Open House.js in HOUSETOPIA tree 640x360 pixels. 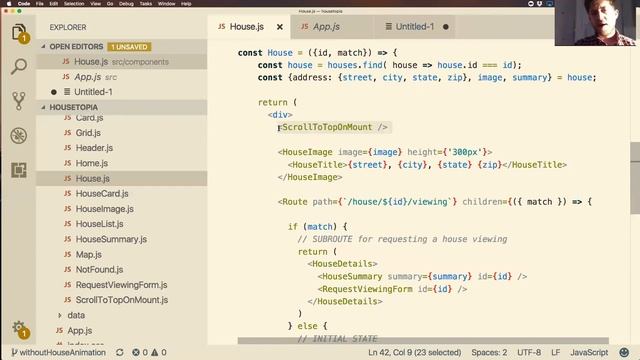tap(122, 178)
